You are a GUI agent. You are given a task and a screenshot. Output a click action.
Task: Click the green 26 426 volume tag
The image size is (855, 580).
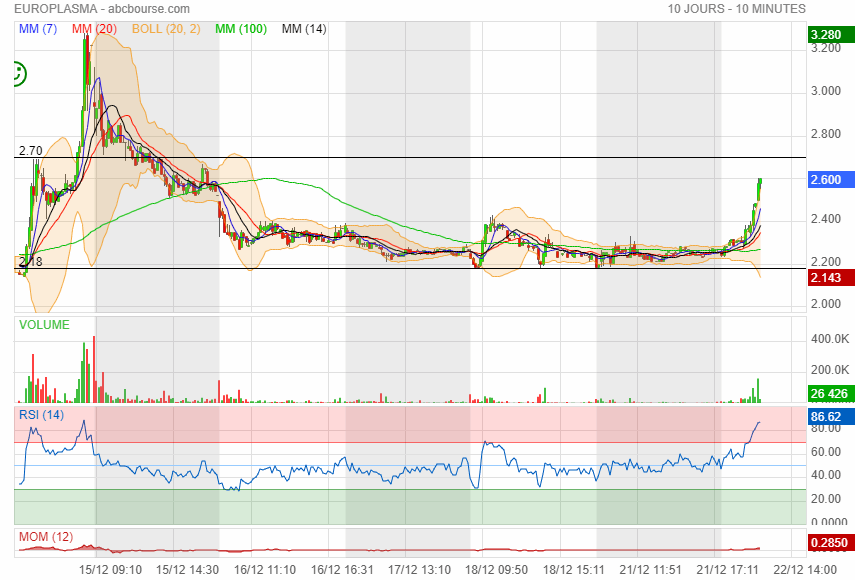(x=831, y=394)
